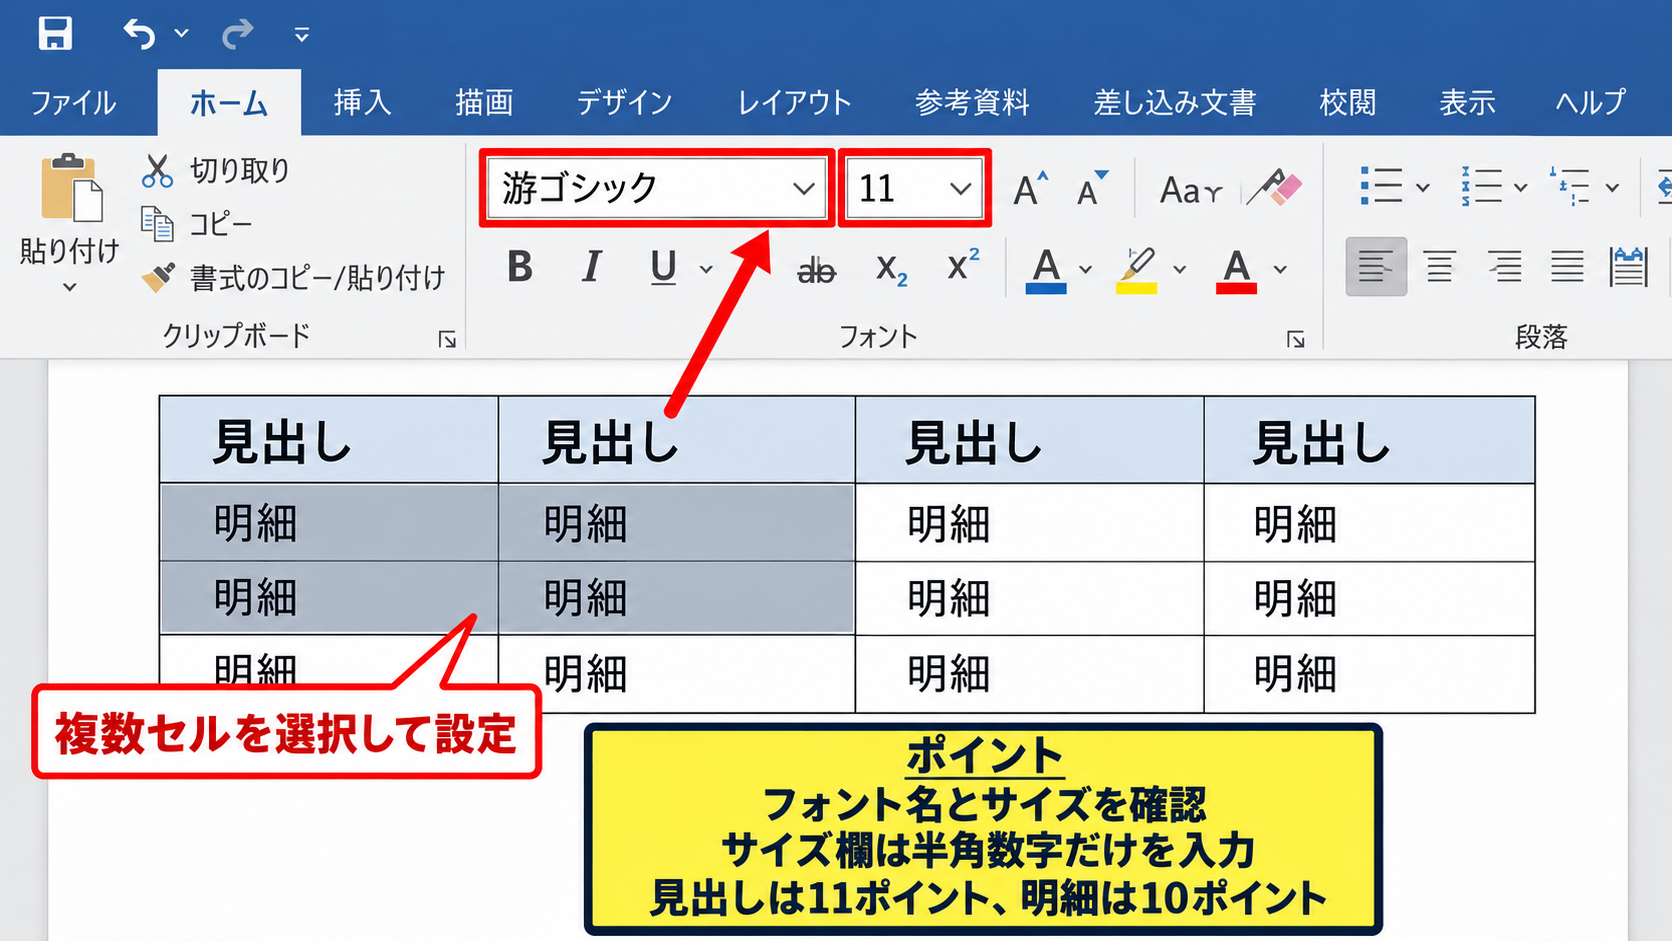
Task: Switch to the 挿入 tab
Action: pyautogui.click(x=362, y=102)
